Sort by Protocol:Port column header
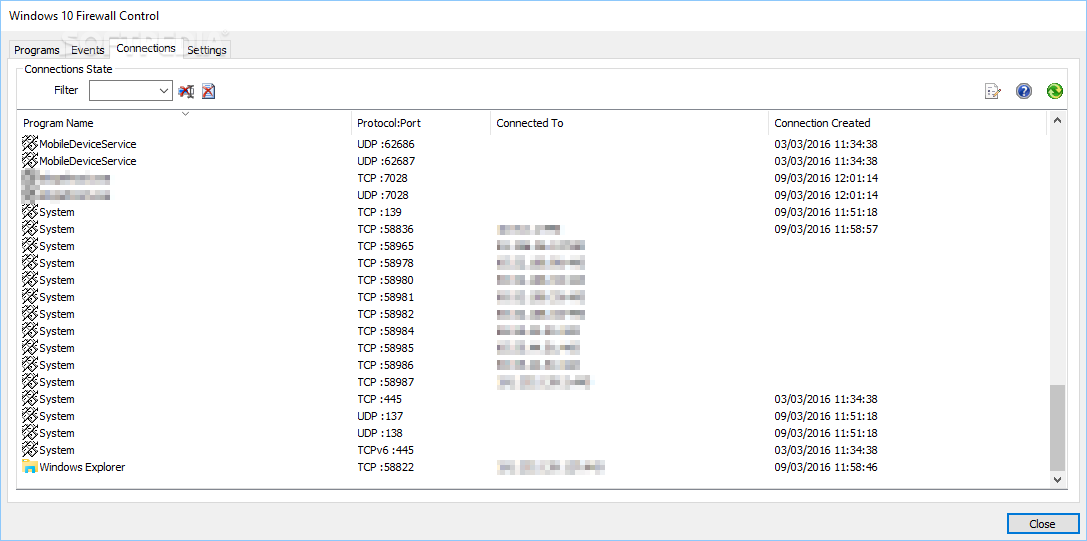 [421, 123]
